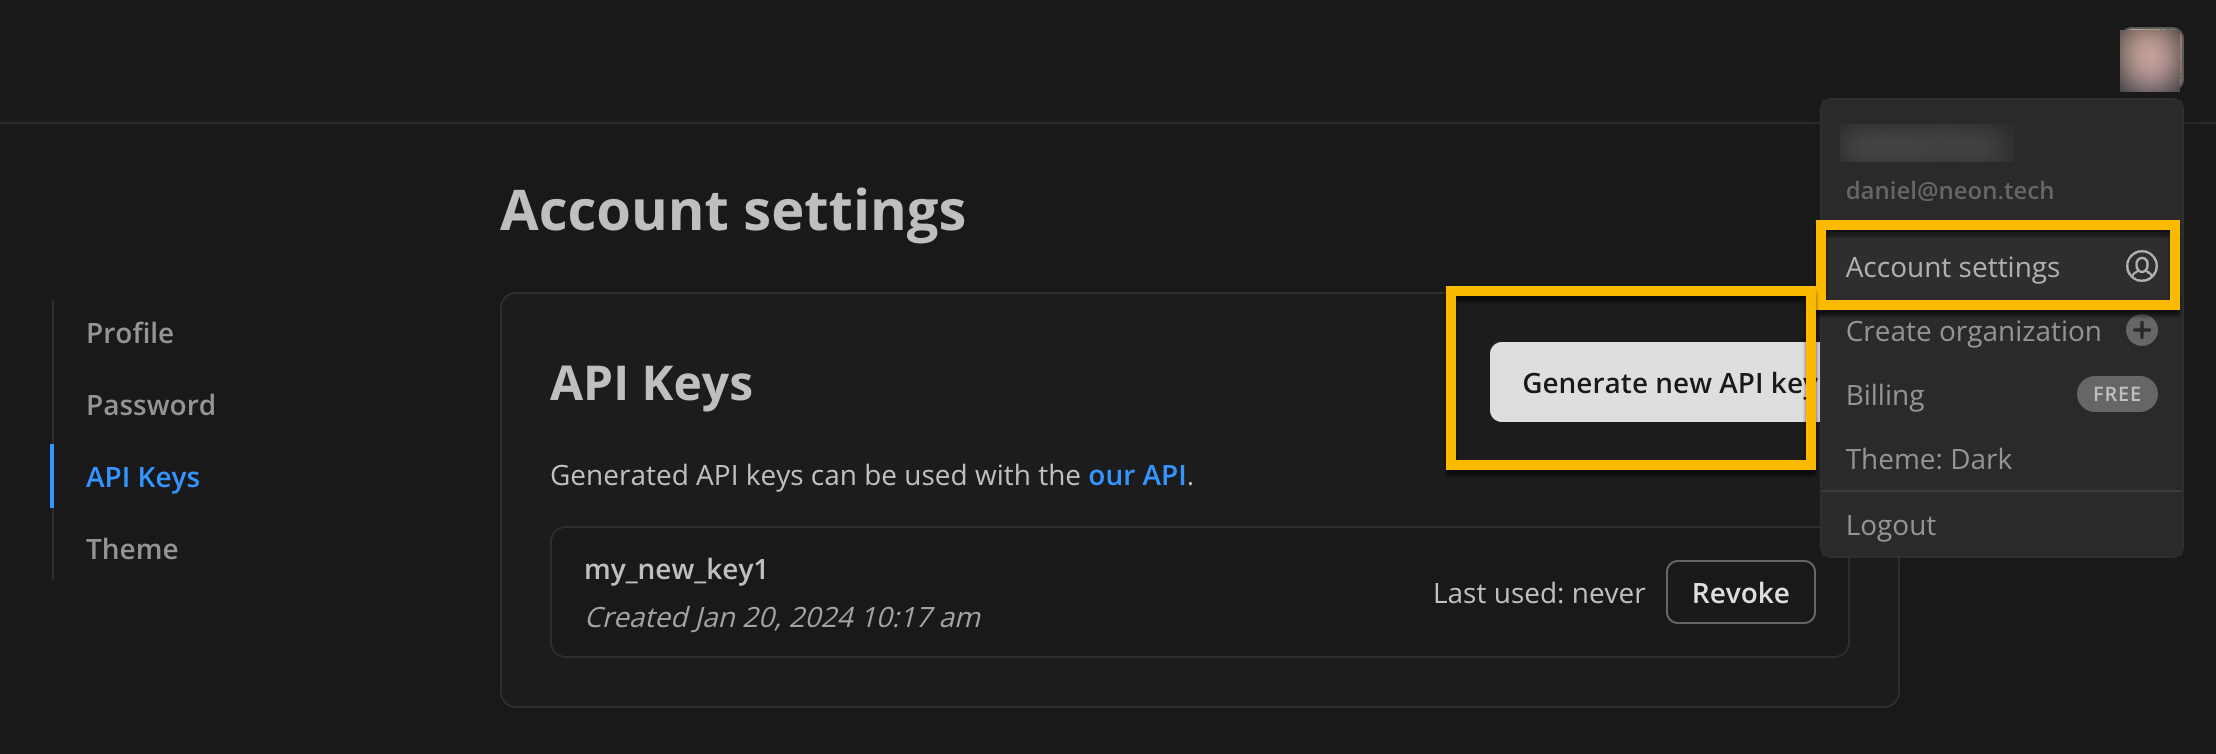Open the Password settings tab

150,405
